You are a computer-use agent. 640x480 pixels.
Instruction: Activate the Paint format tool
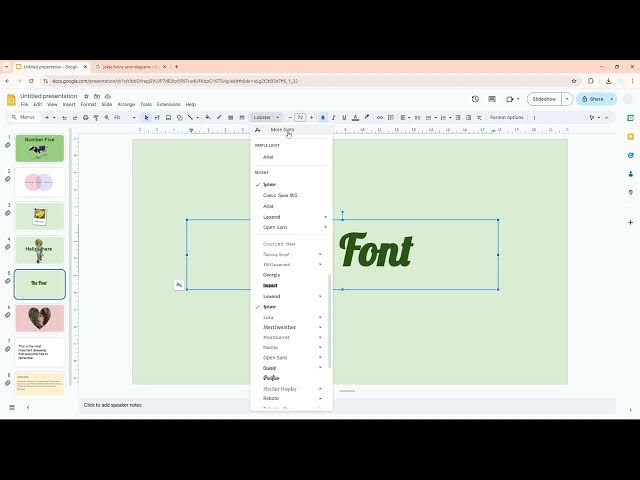[x=96, y=118]
